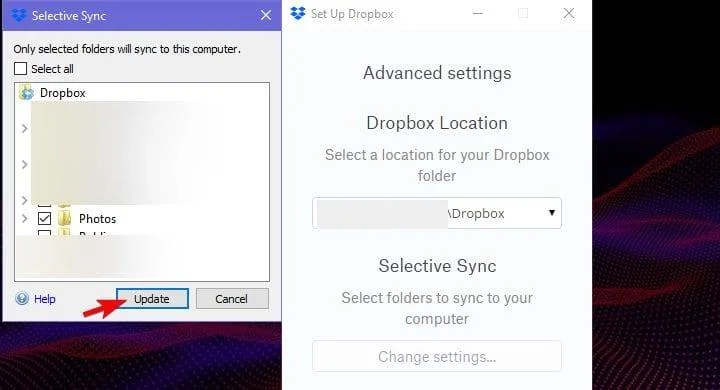
Task: Cancel the Selective Sync dialog
Action: pyautogui.click(x=232, y=299)
